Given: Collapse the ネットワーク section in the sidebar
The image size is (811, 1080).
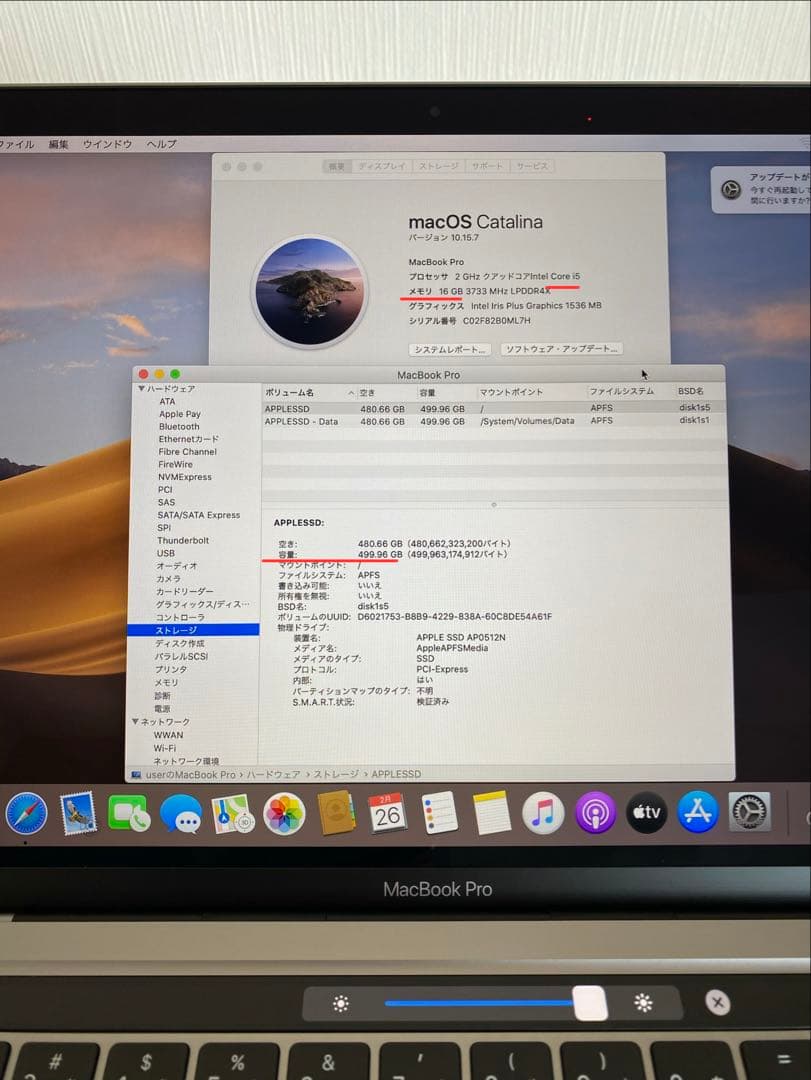Looking at the screenshot, I should click(x=136, y=721).
